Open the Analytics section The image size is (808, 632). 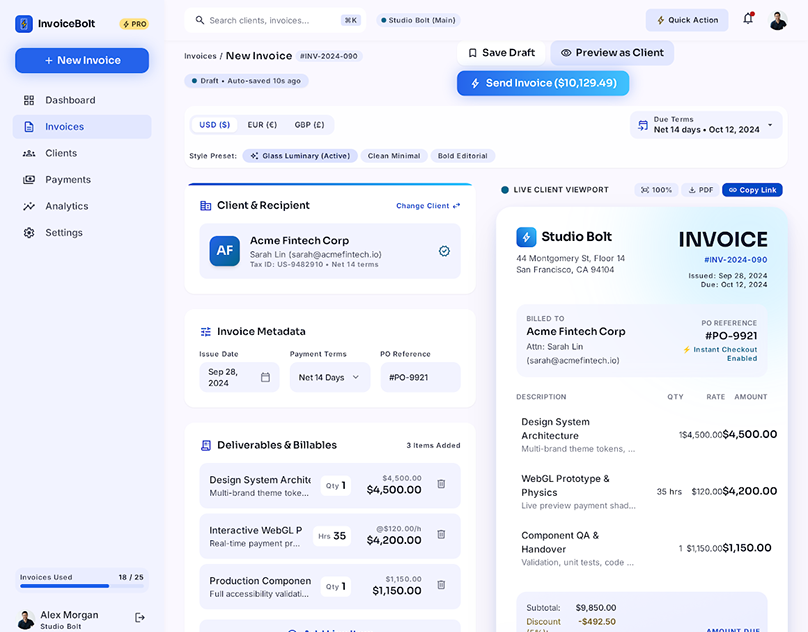point(82,206)
